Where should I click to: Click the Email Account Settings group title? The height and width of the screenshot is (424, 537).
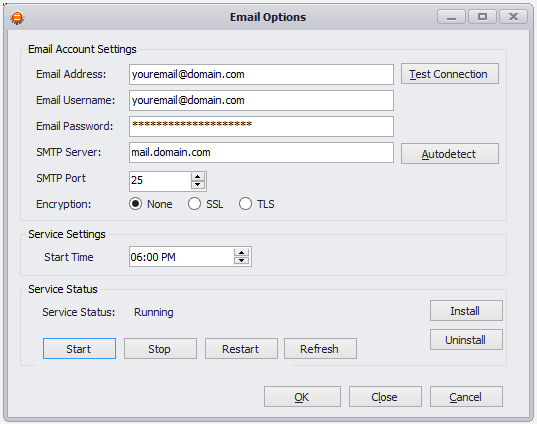click(x=82, y=49)
